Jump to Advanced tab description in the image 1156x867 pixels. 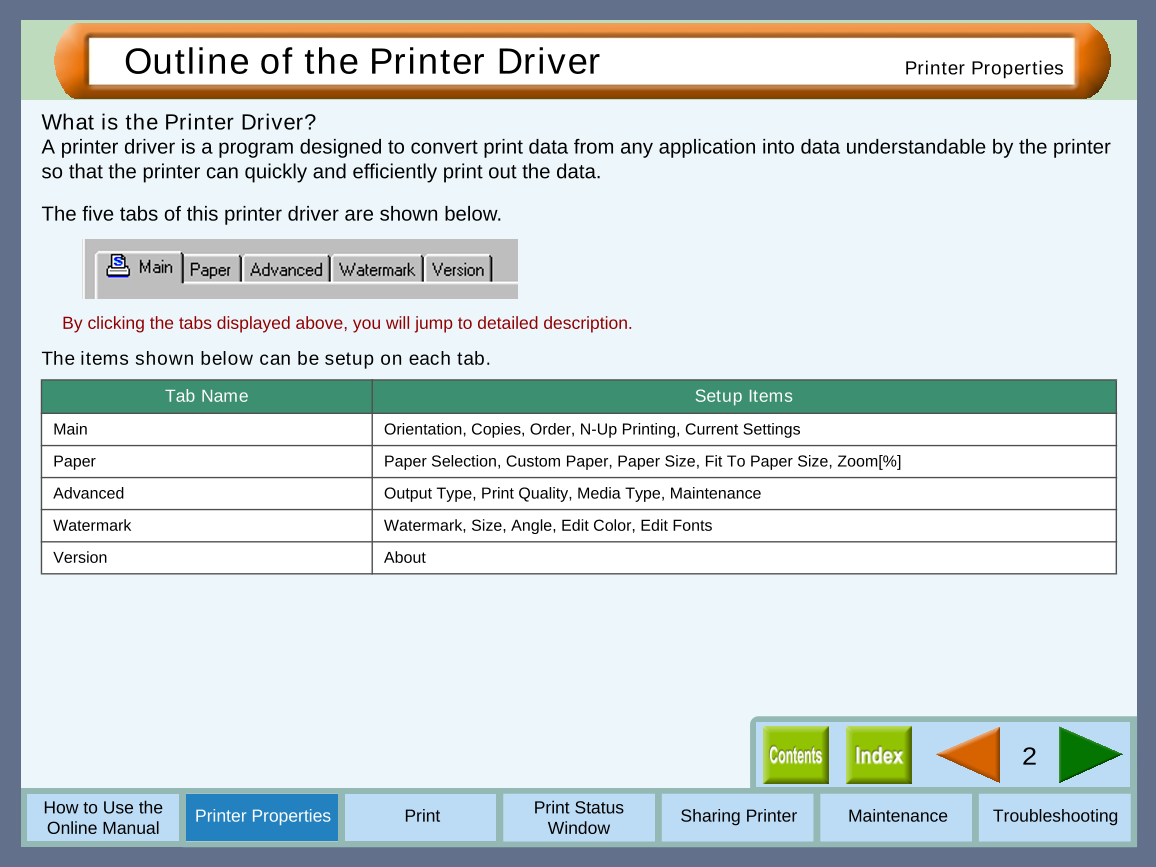[286, 269]
